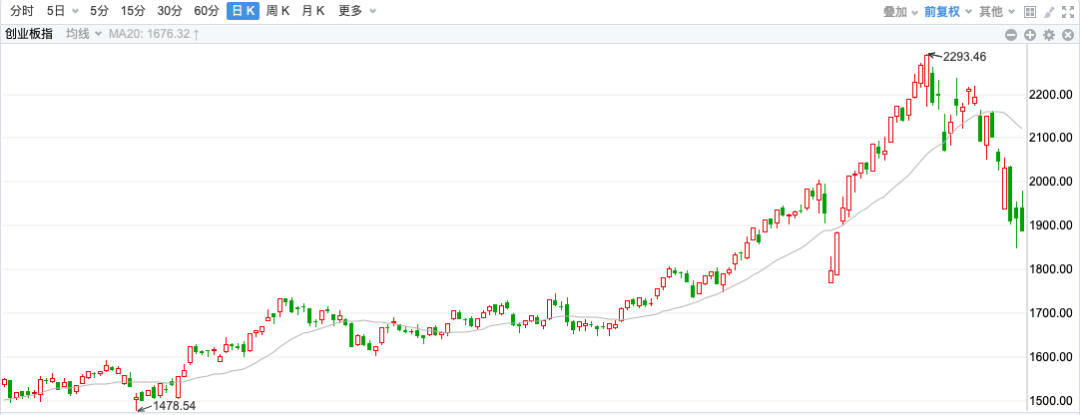
Task: Click the 2100.00 price axis label
Action: (1050, 138)
